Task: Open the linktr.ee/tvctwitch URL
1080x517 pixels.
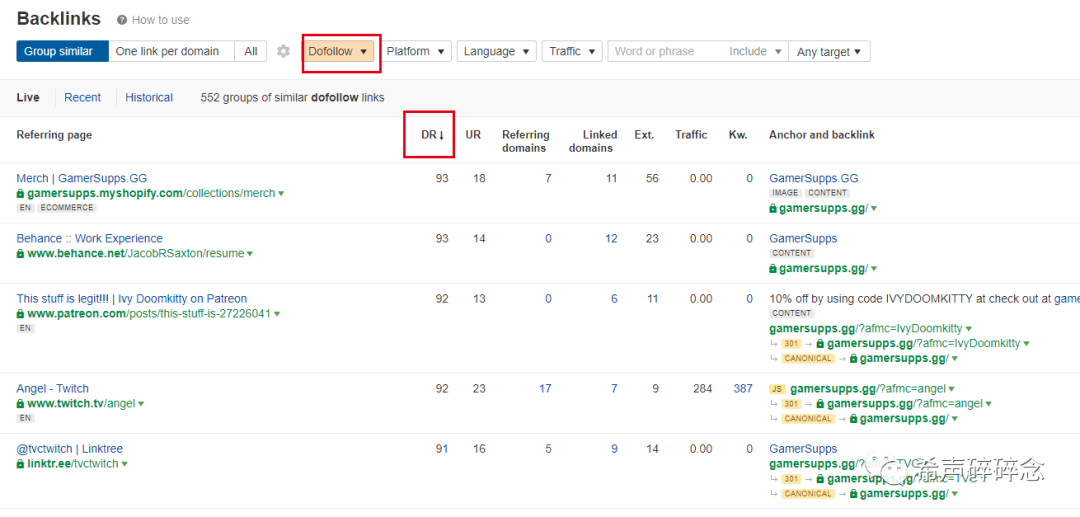Action: pos(73,464)
